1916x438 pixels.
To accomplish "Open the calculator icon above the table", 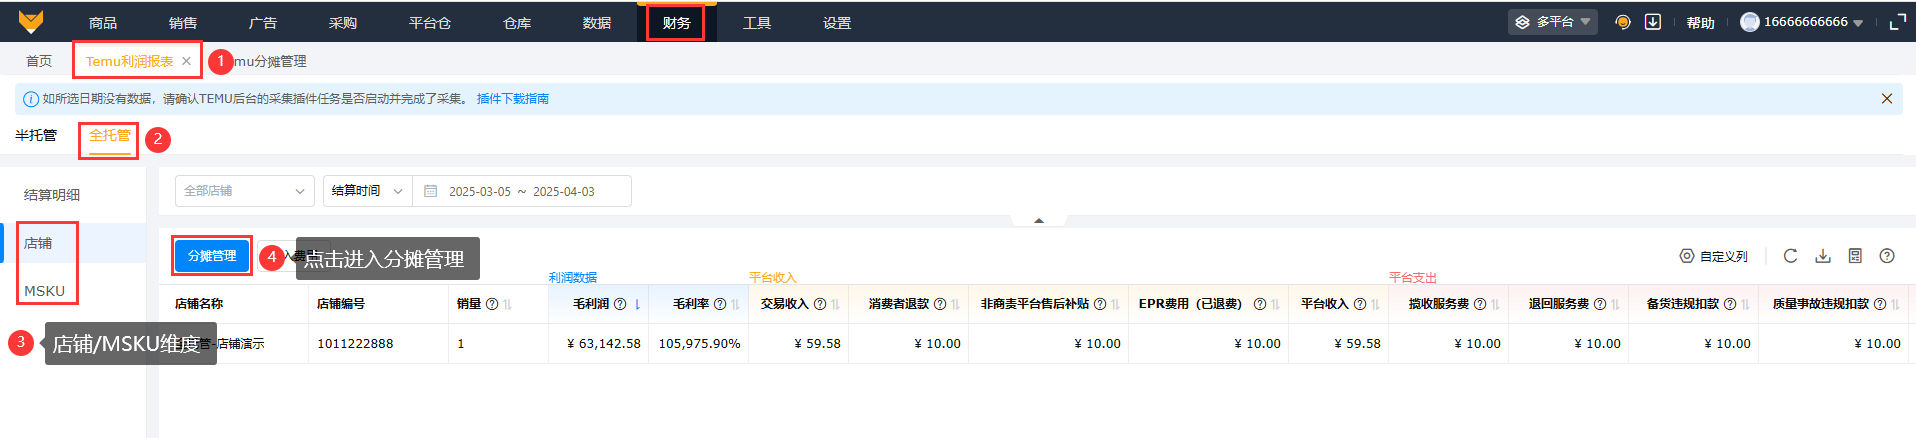I will click(1855, 256).
